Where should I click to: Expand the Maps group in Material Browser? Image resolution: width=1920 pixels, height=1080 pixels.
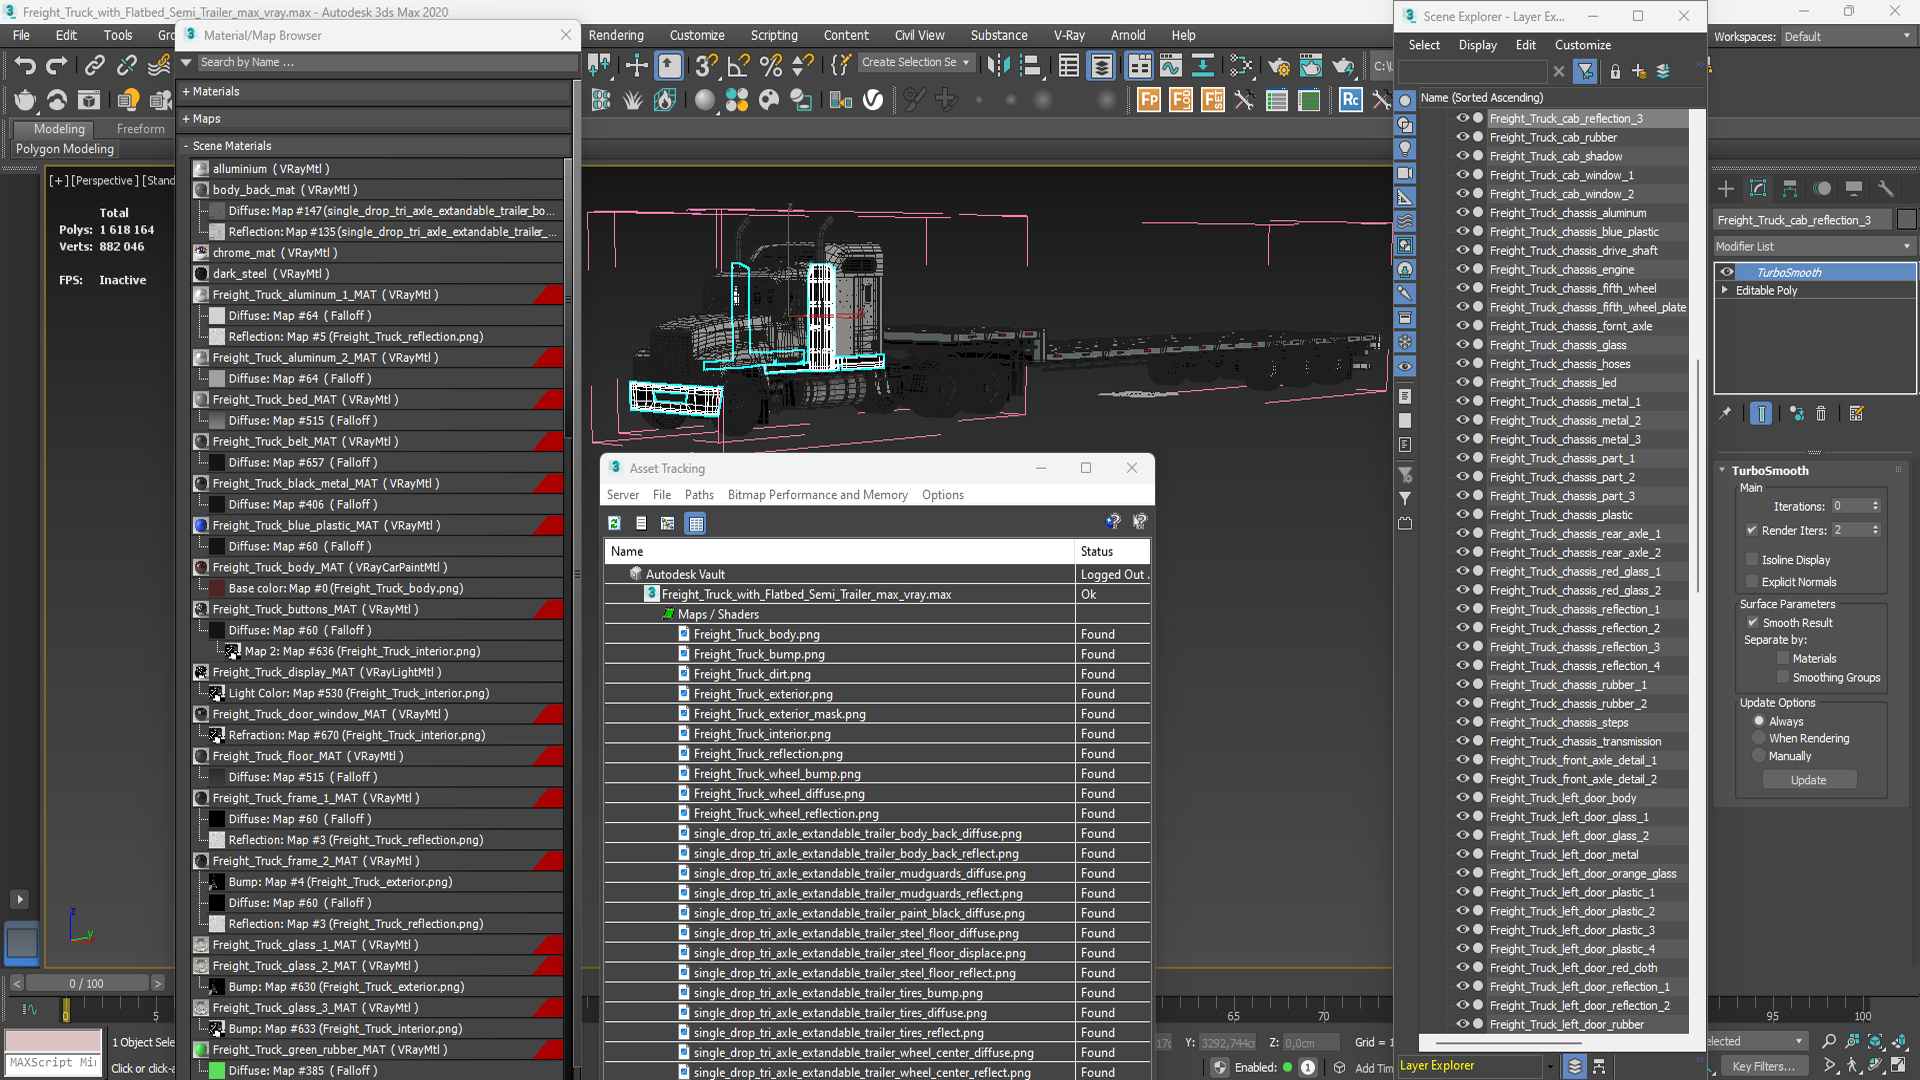point(186,118)
